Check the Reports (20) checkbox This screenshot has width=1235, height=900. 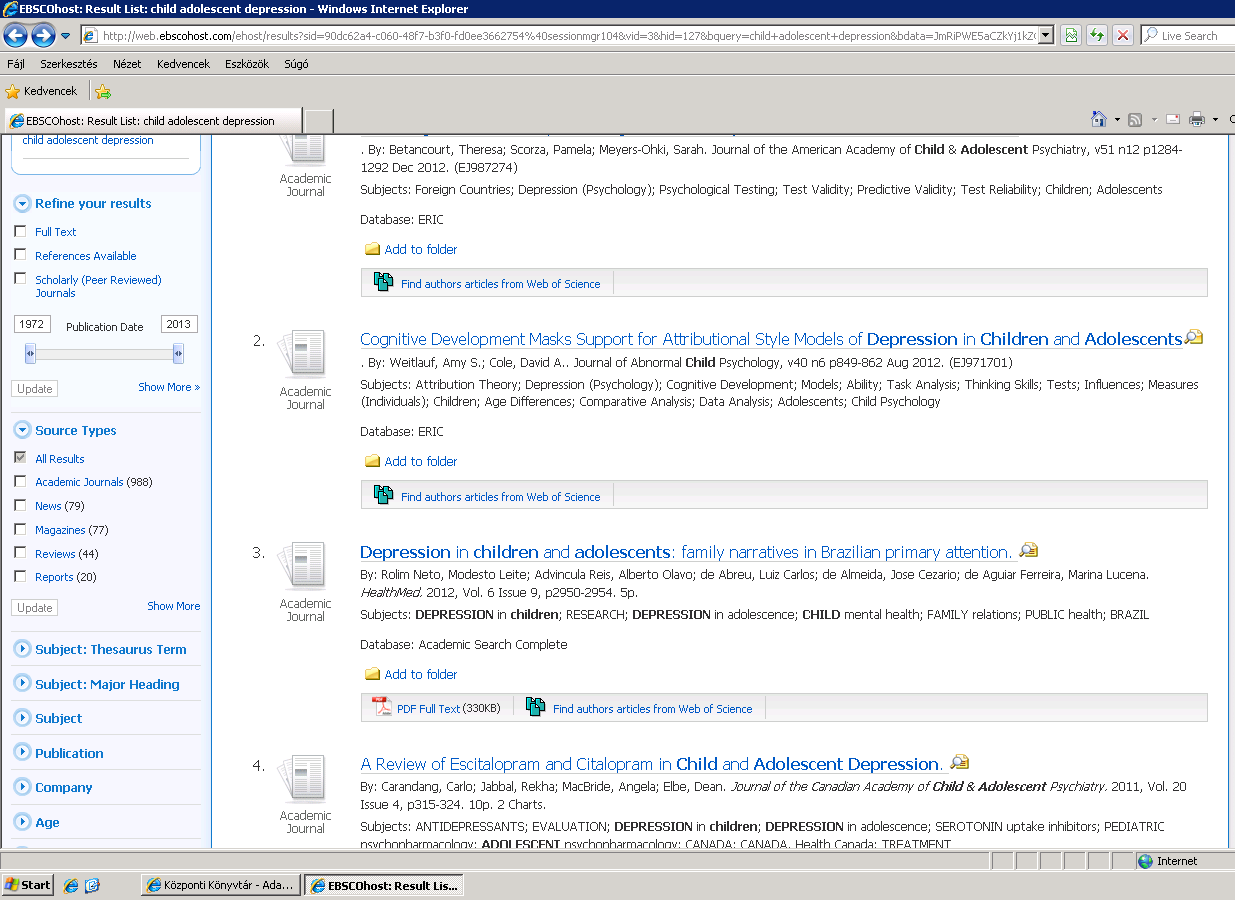point(20,576)
